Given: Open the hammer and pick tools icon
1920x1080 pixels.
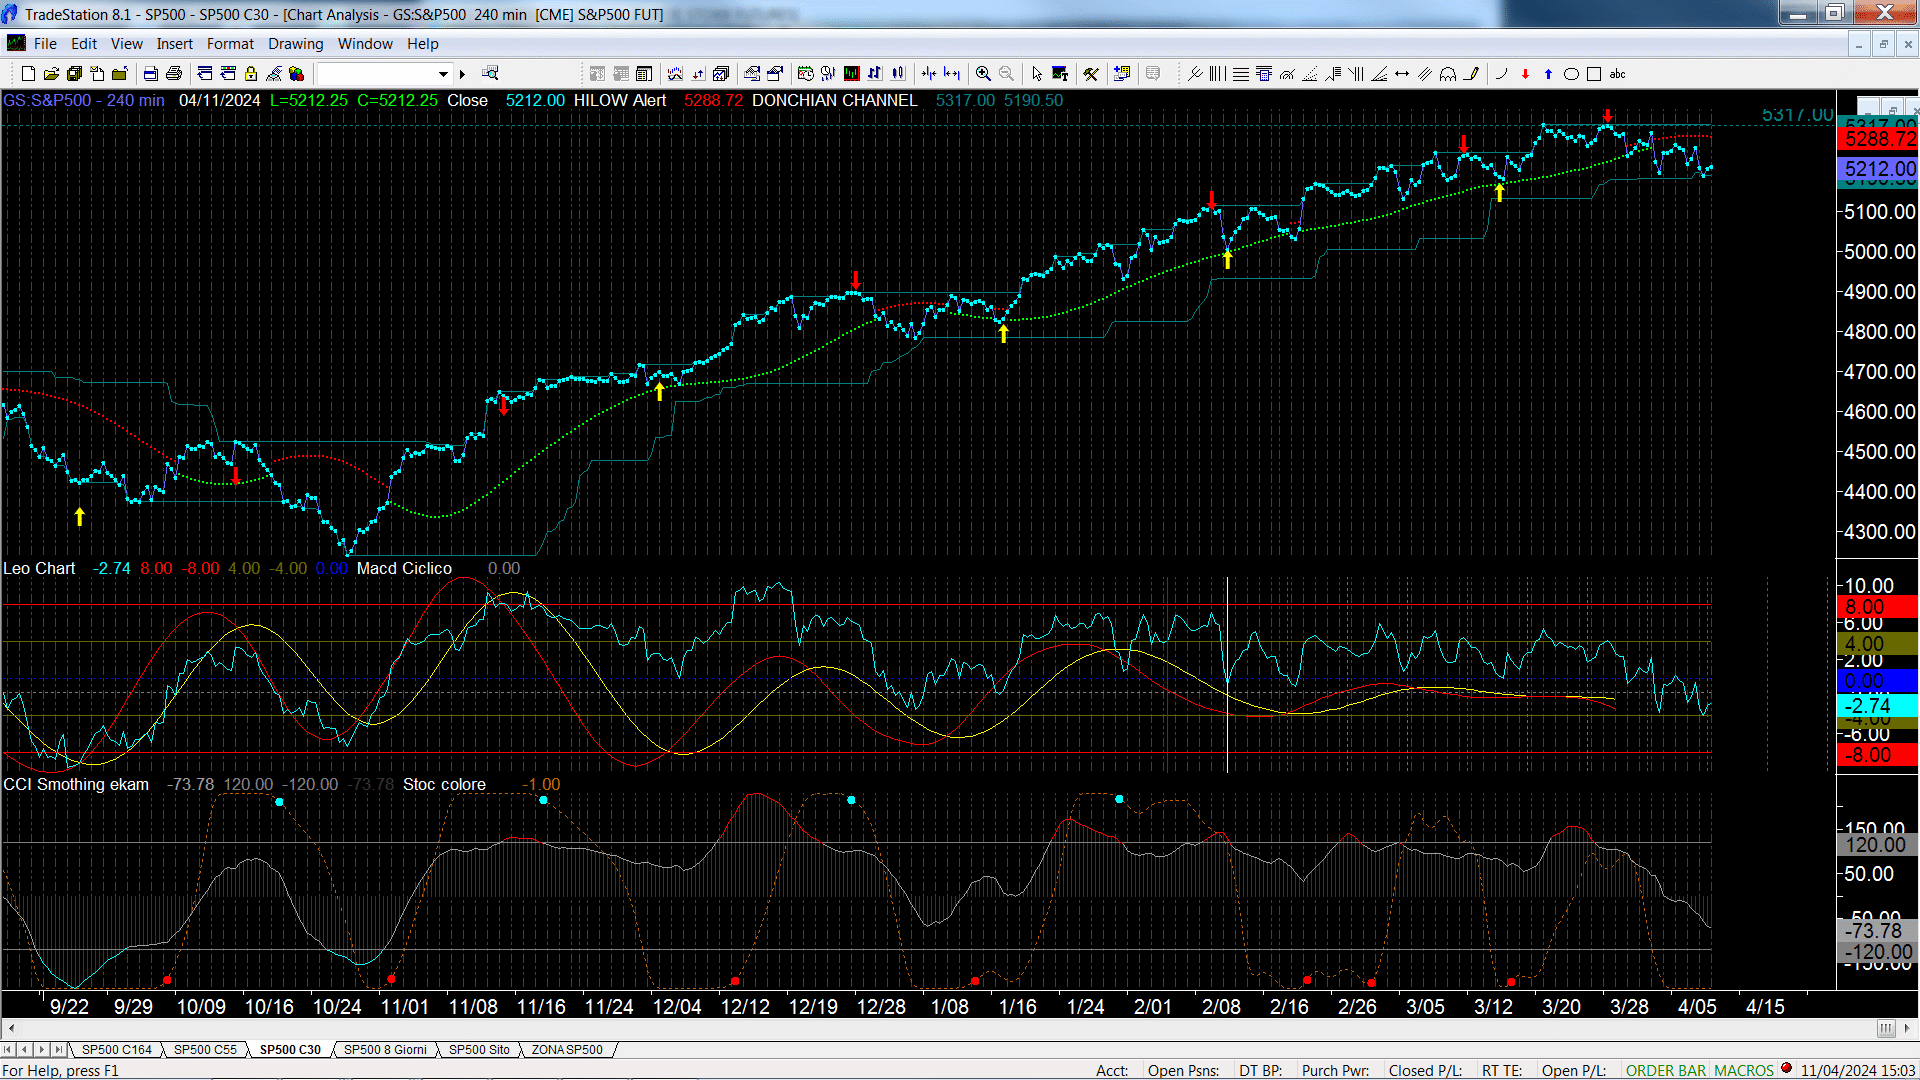Looking at the screenshot, I should (x=1091, y=74).
